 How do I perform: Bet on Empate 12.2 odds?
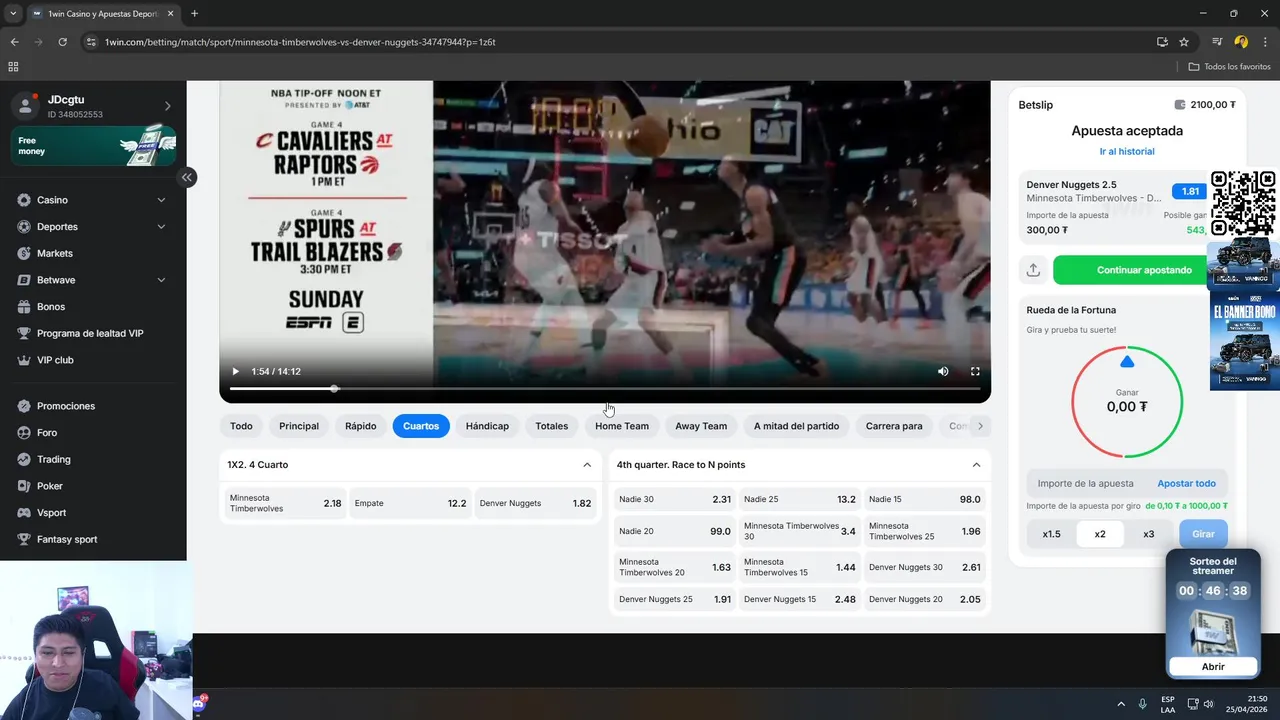pos(410,503)
